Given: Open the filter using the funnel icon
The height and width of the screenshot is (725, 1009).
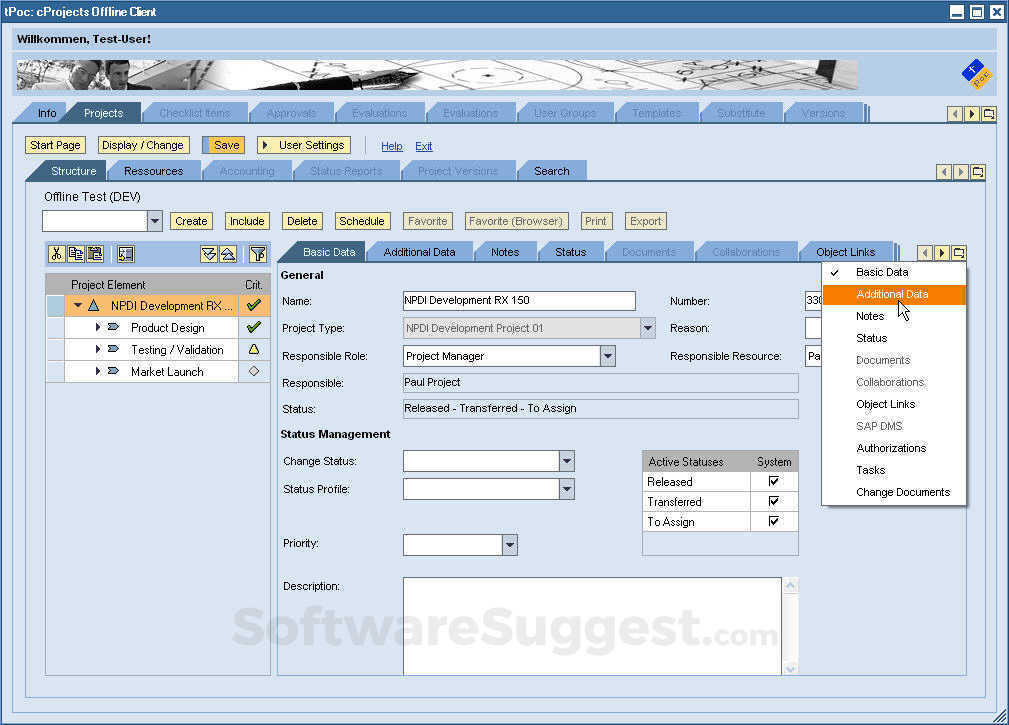Looking at the screenshot, I should 258,253.
